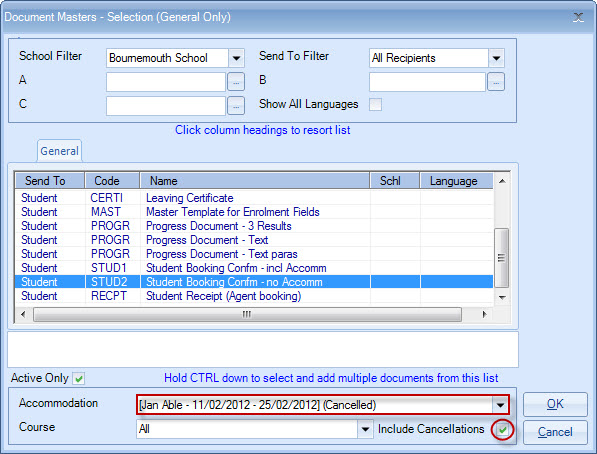Click the browse button next to field C
Screen dimensions: 597x454
pos(236,106)
